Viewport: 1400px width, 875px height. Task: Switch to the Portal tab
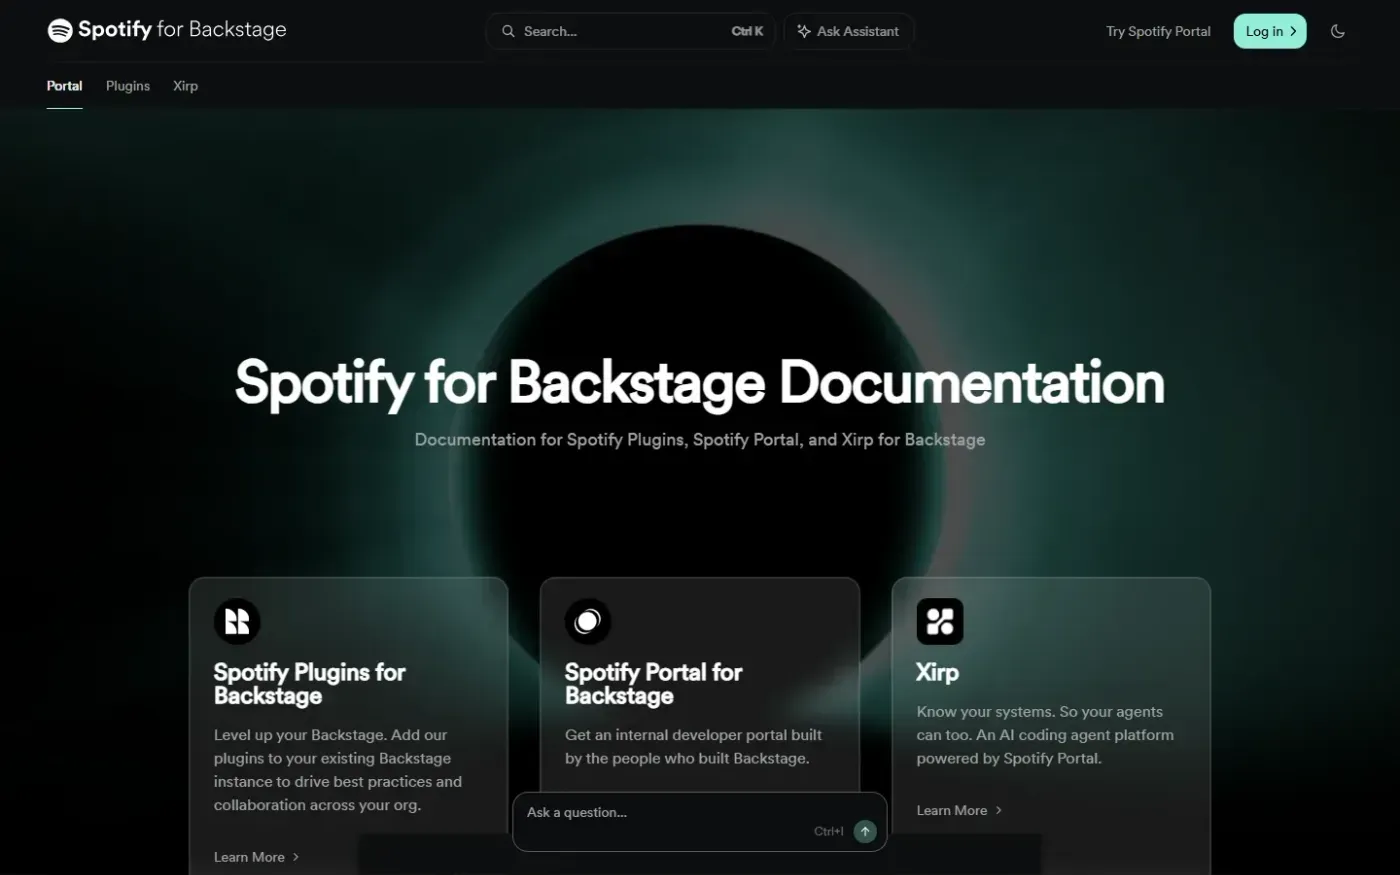pos(64,86)
